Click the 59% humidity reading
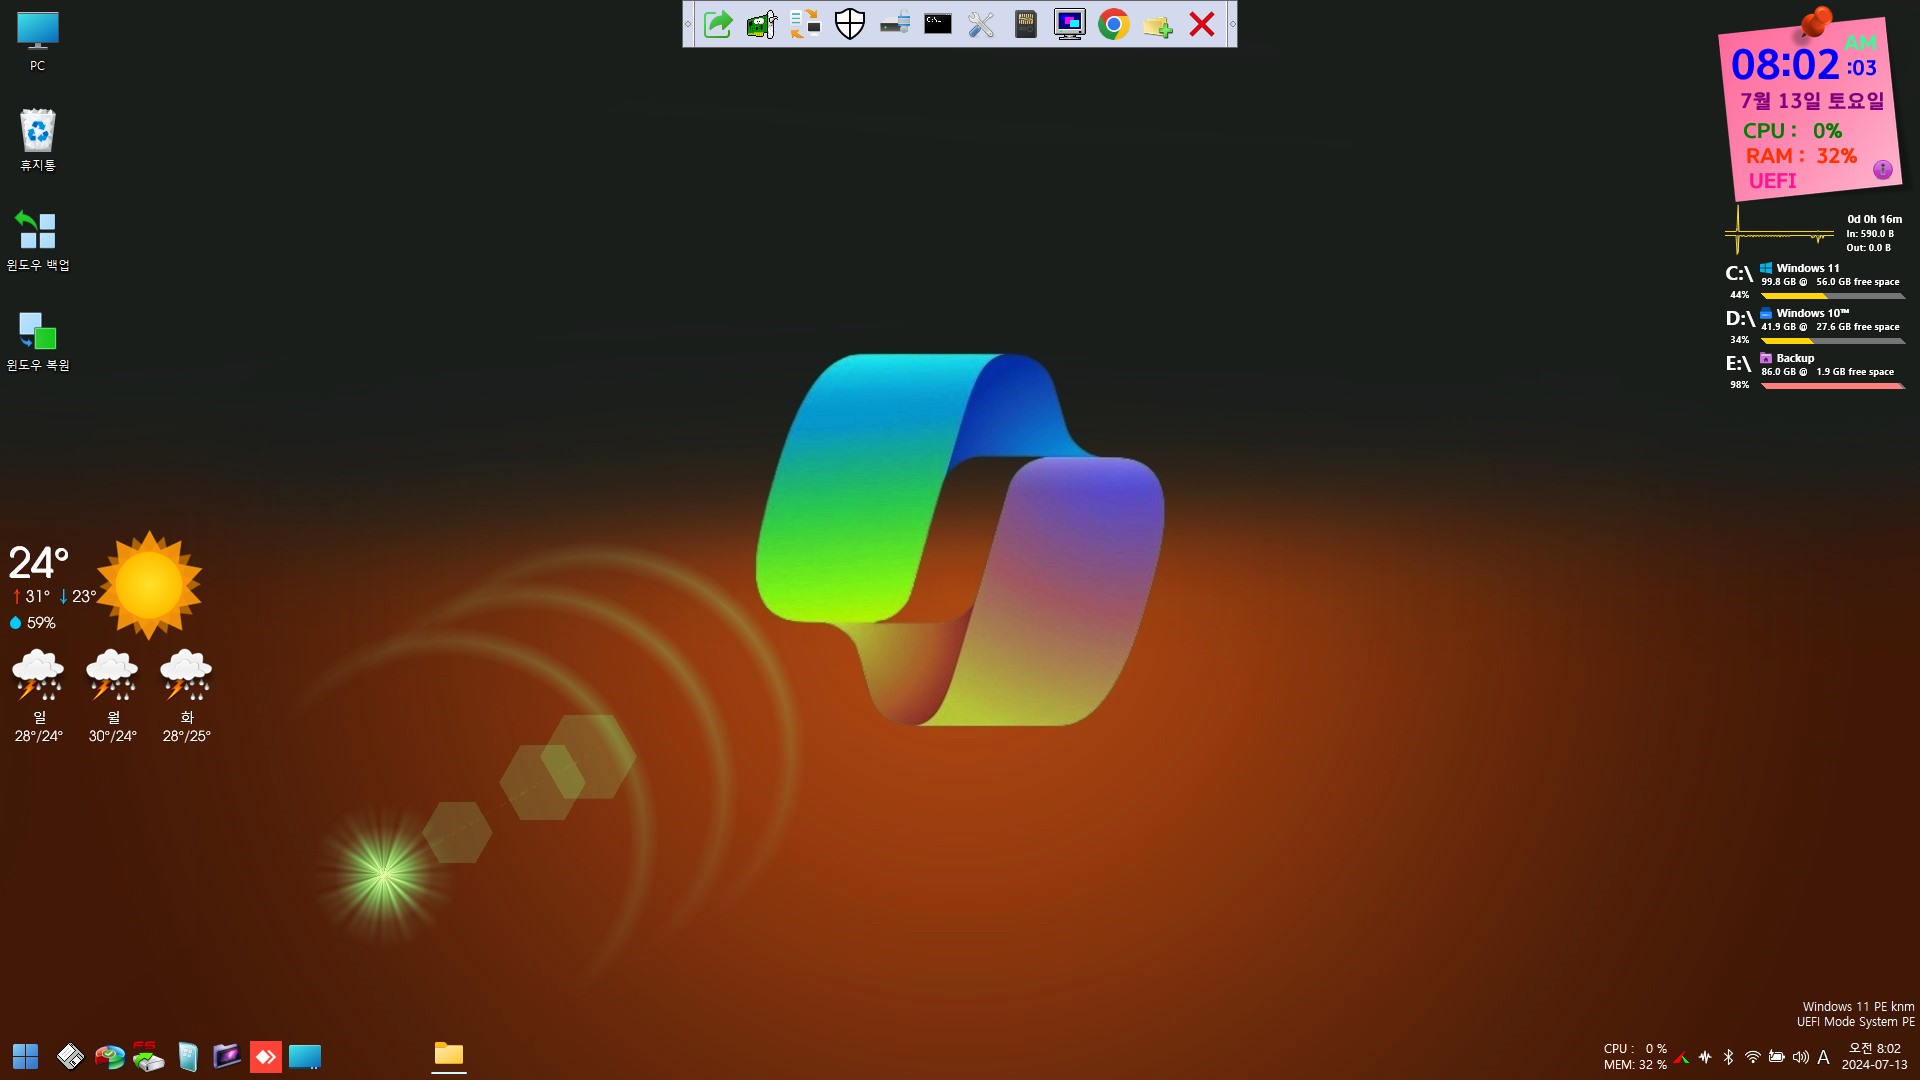The width and height of the screenshot is (1920, 1080). 32,623
